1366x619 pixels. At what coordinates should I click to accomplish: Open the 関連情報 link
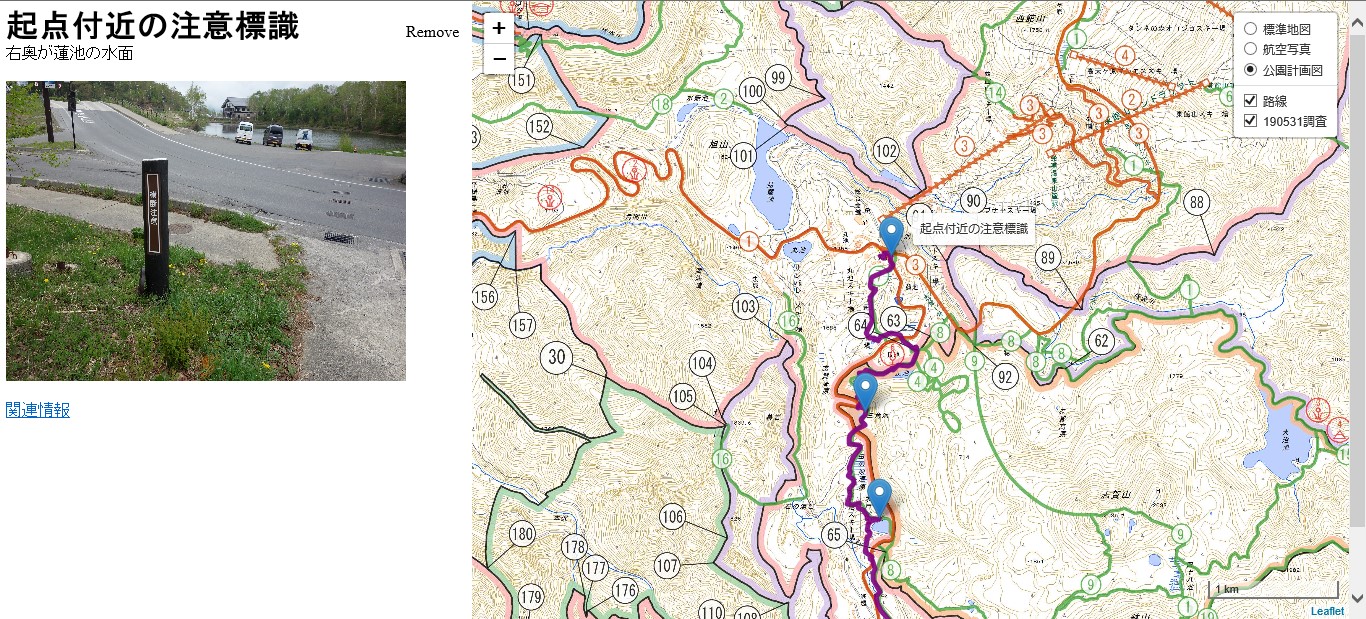click(38, 410)
